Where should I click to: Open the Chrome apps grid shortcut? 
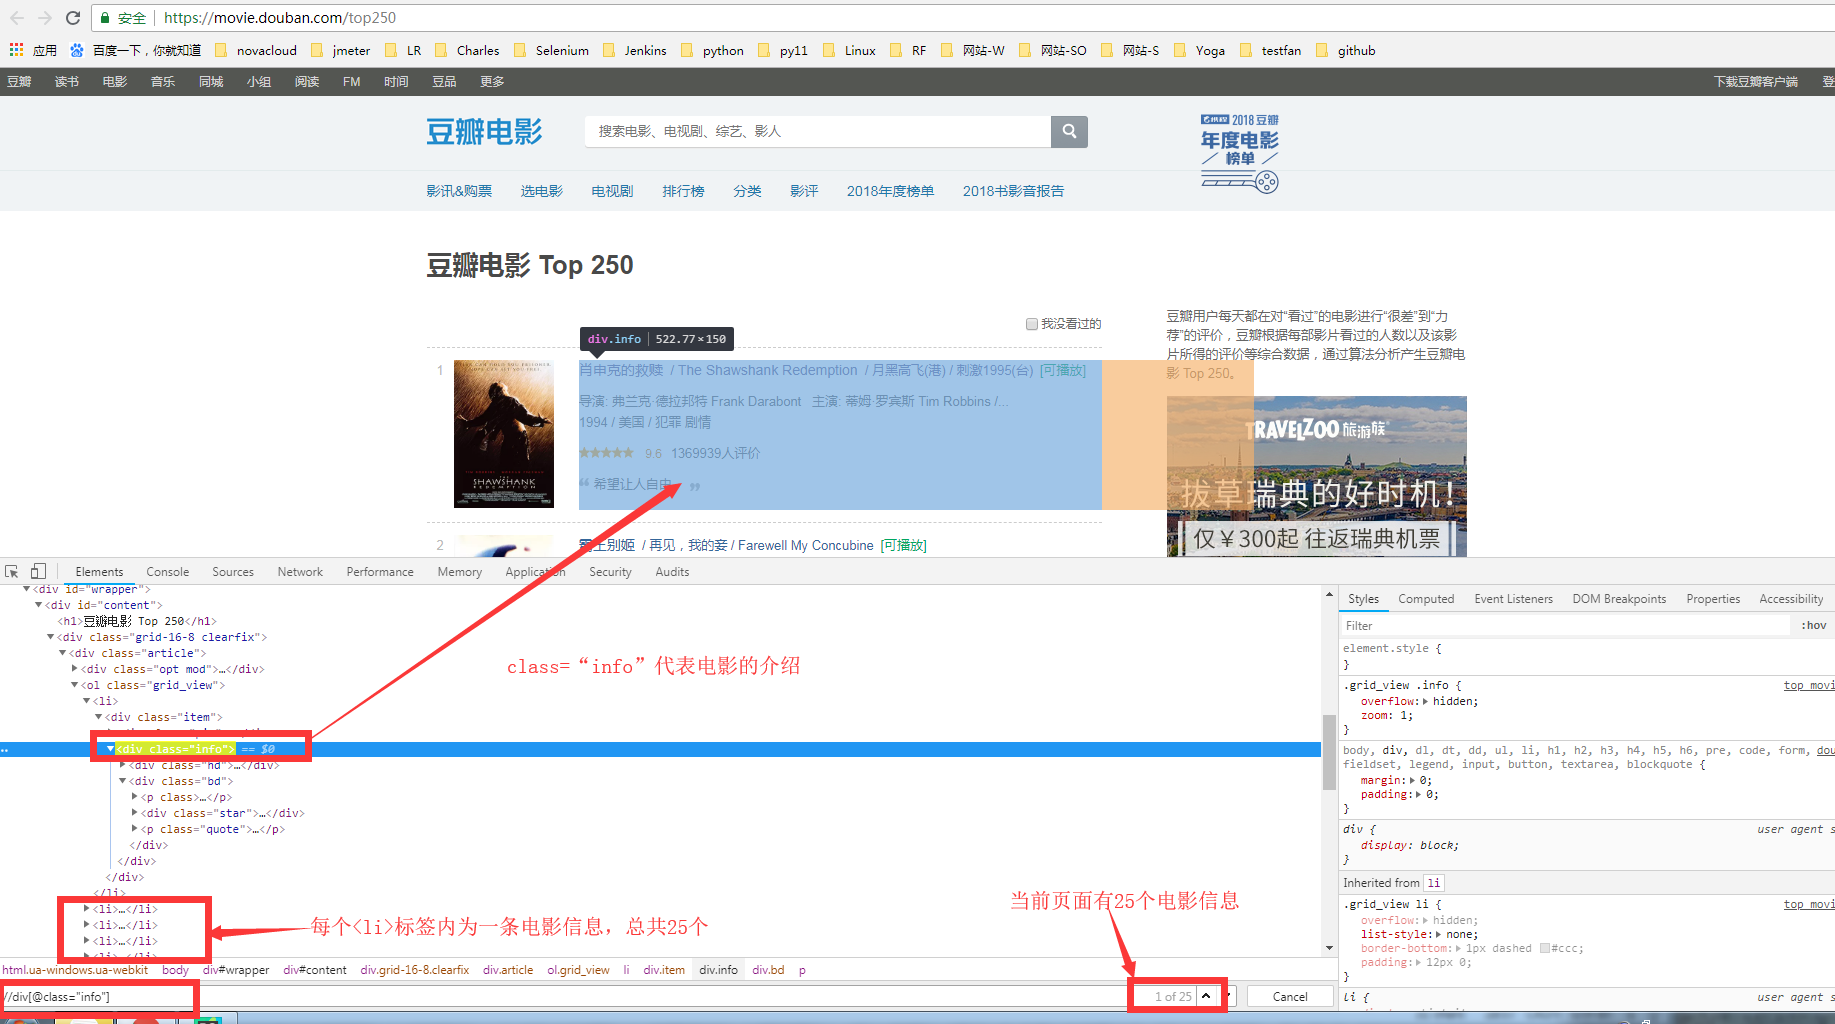point(17,50)
